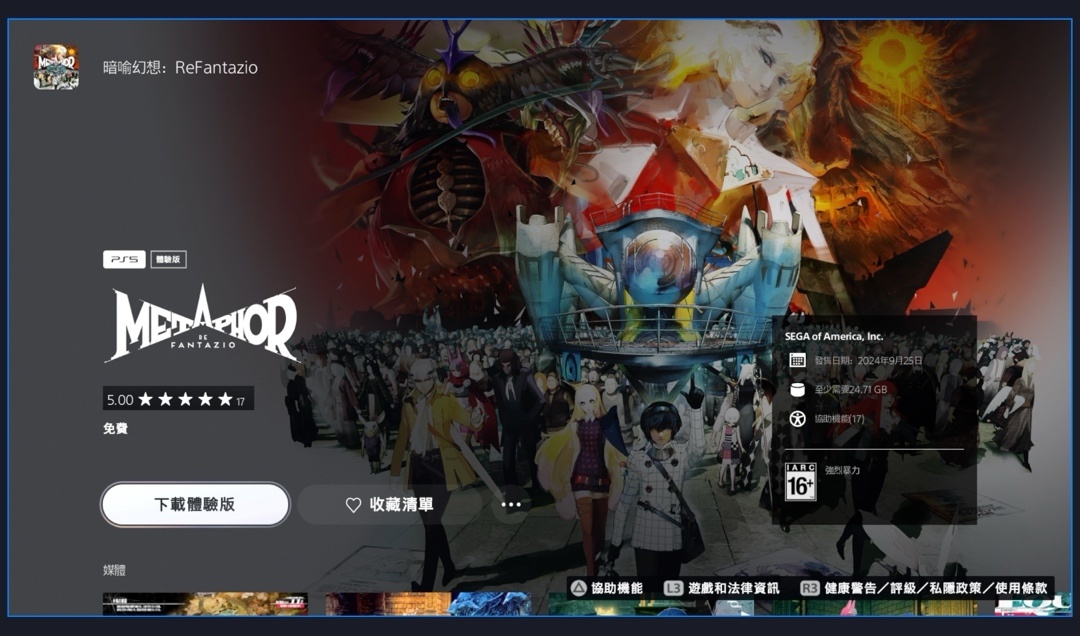Open the first media thumbnail
Viewport: 1080px width, 636px height.
click(x=205, y=604)
